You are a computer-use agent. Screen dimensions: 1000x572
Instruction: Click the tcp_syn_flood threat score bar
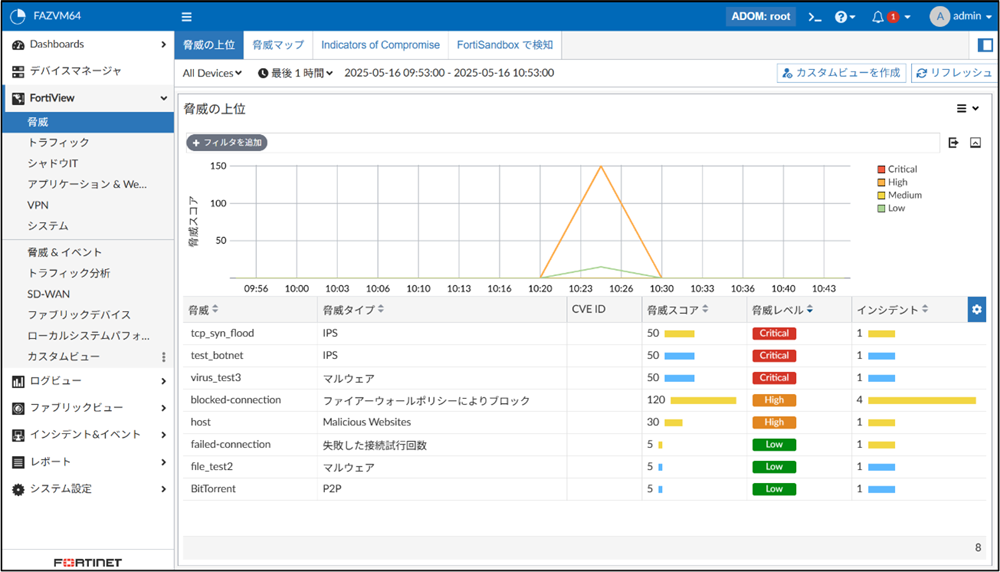[x=679, y=334]
